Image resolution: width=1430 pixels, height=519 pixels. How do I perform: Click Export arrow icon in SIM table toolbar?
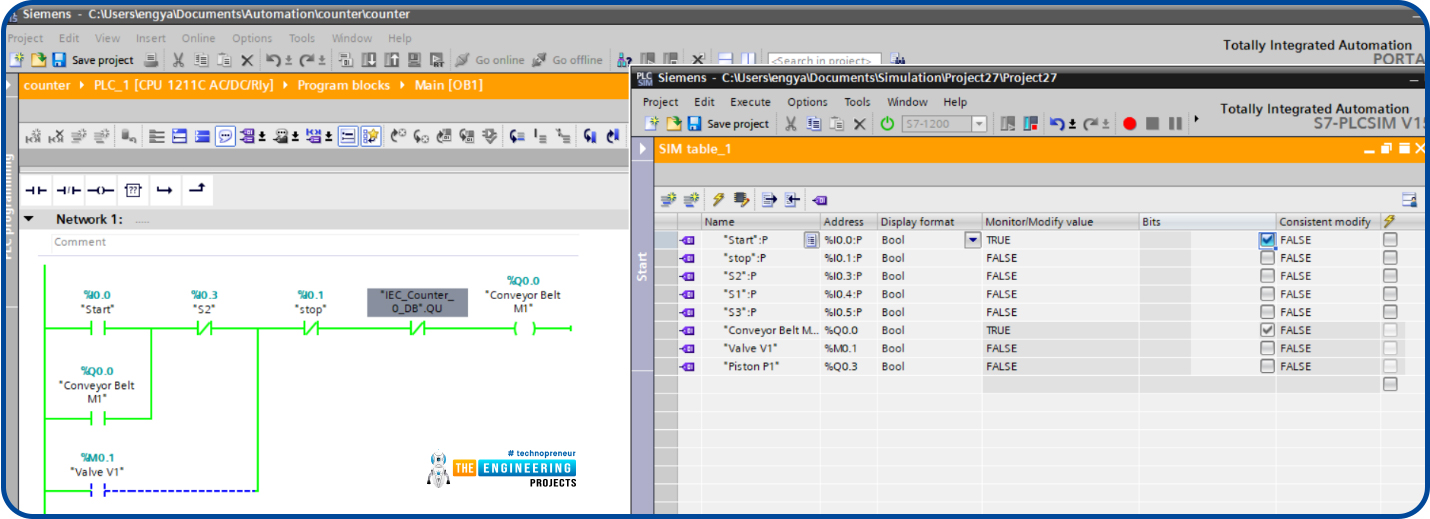click(769, 200)
